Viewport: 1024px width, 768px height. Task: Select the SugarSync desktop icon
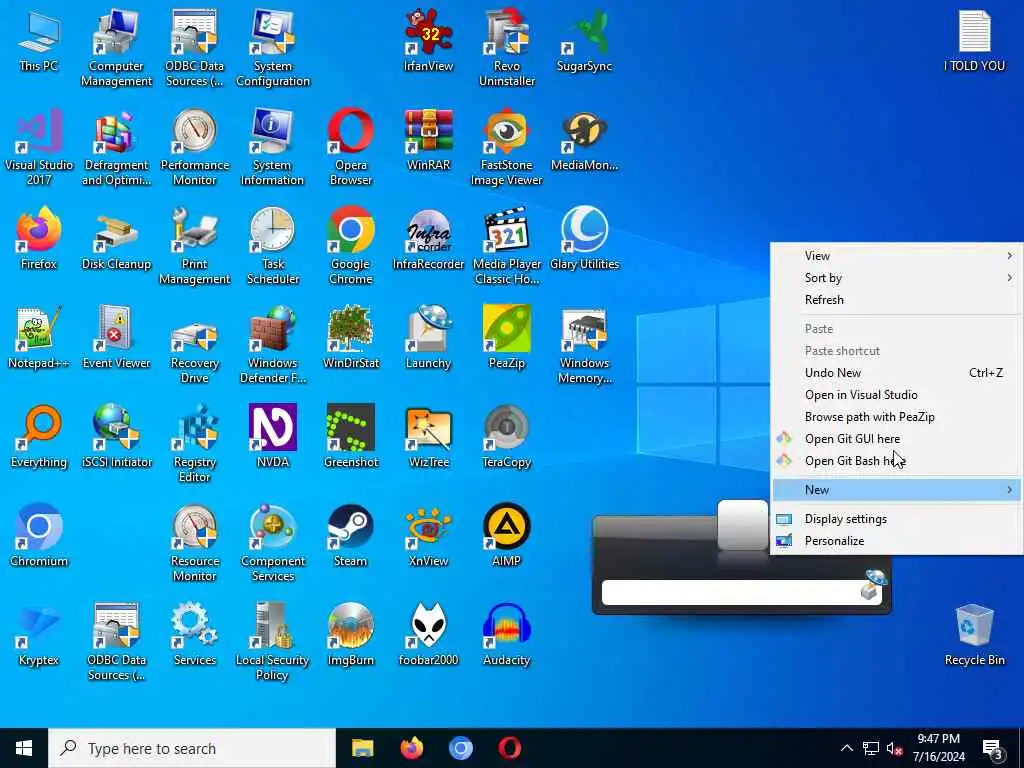584,39
